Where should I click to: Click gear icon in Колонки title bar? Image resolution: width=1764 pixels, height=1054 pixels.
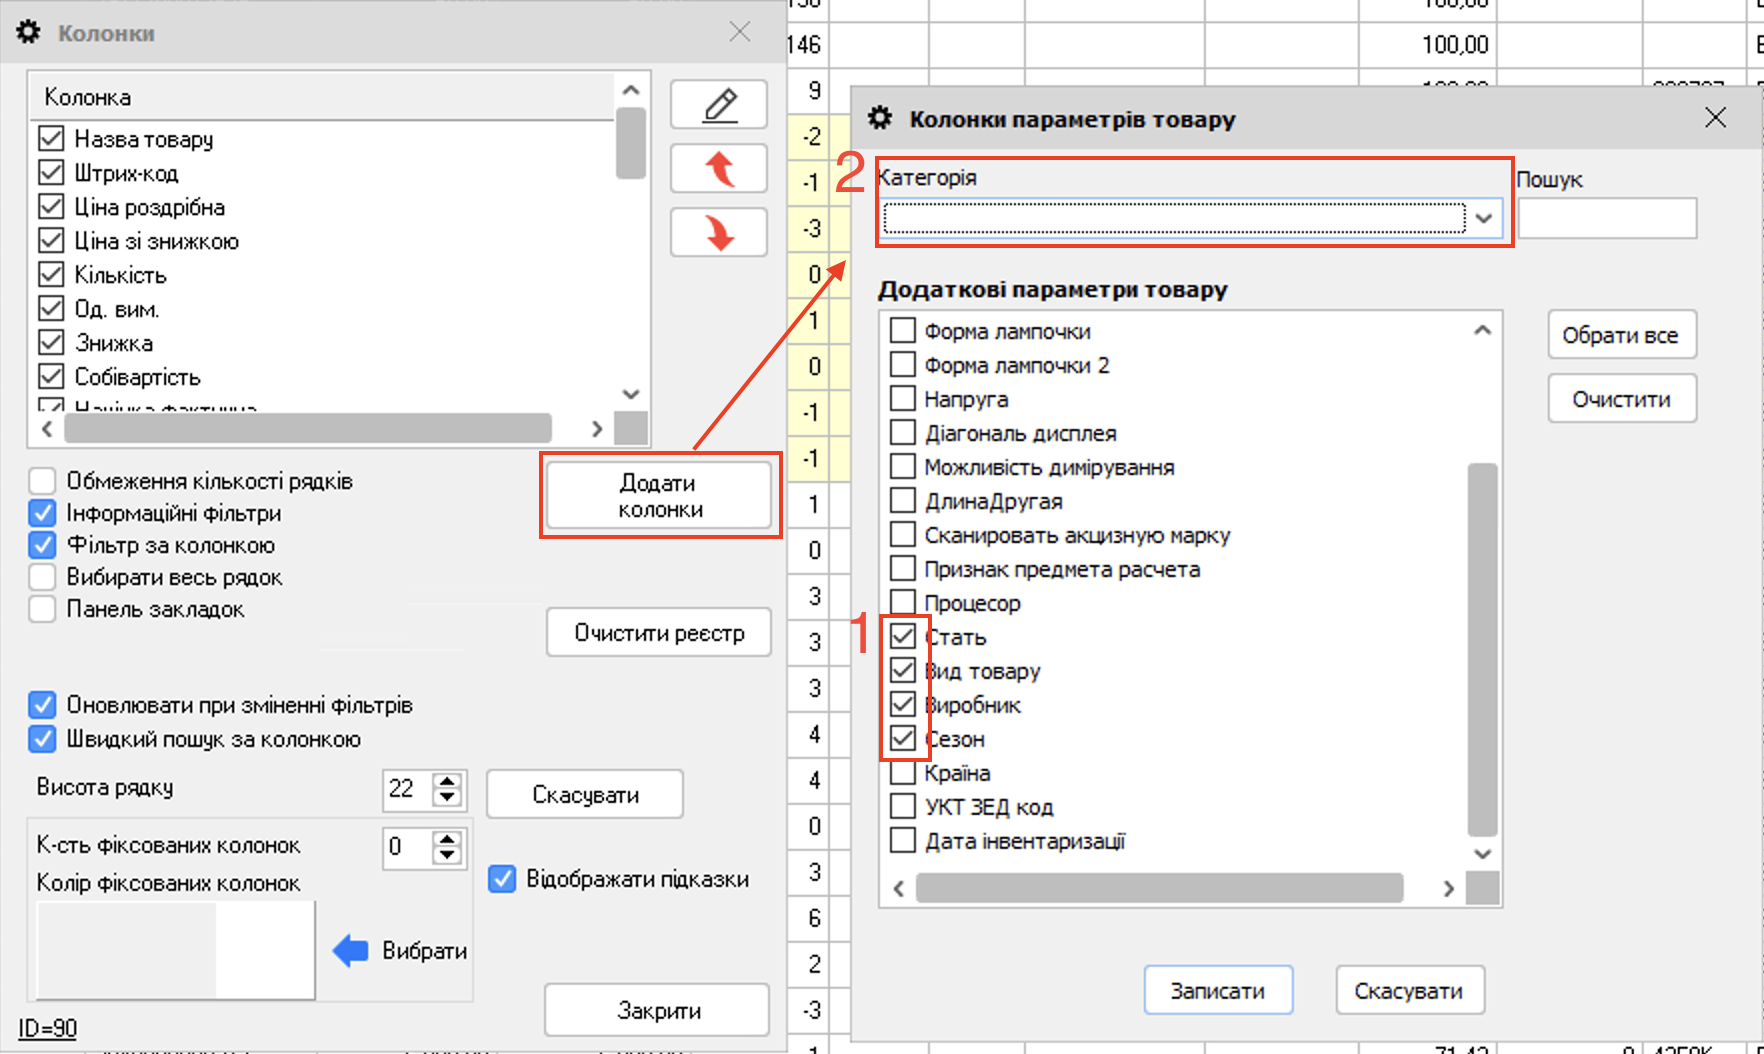click(x=29, y=32)
